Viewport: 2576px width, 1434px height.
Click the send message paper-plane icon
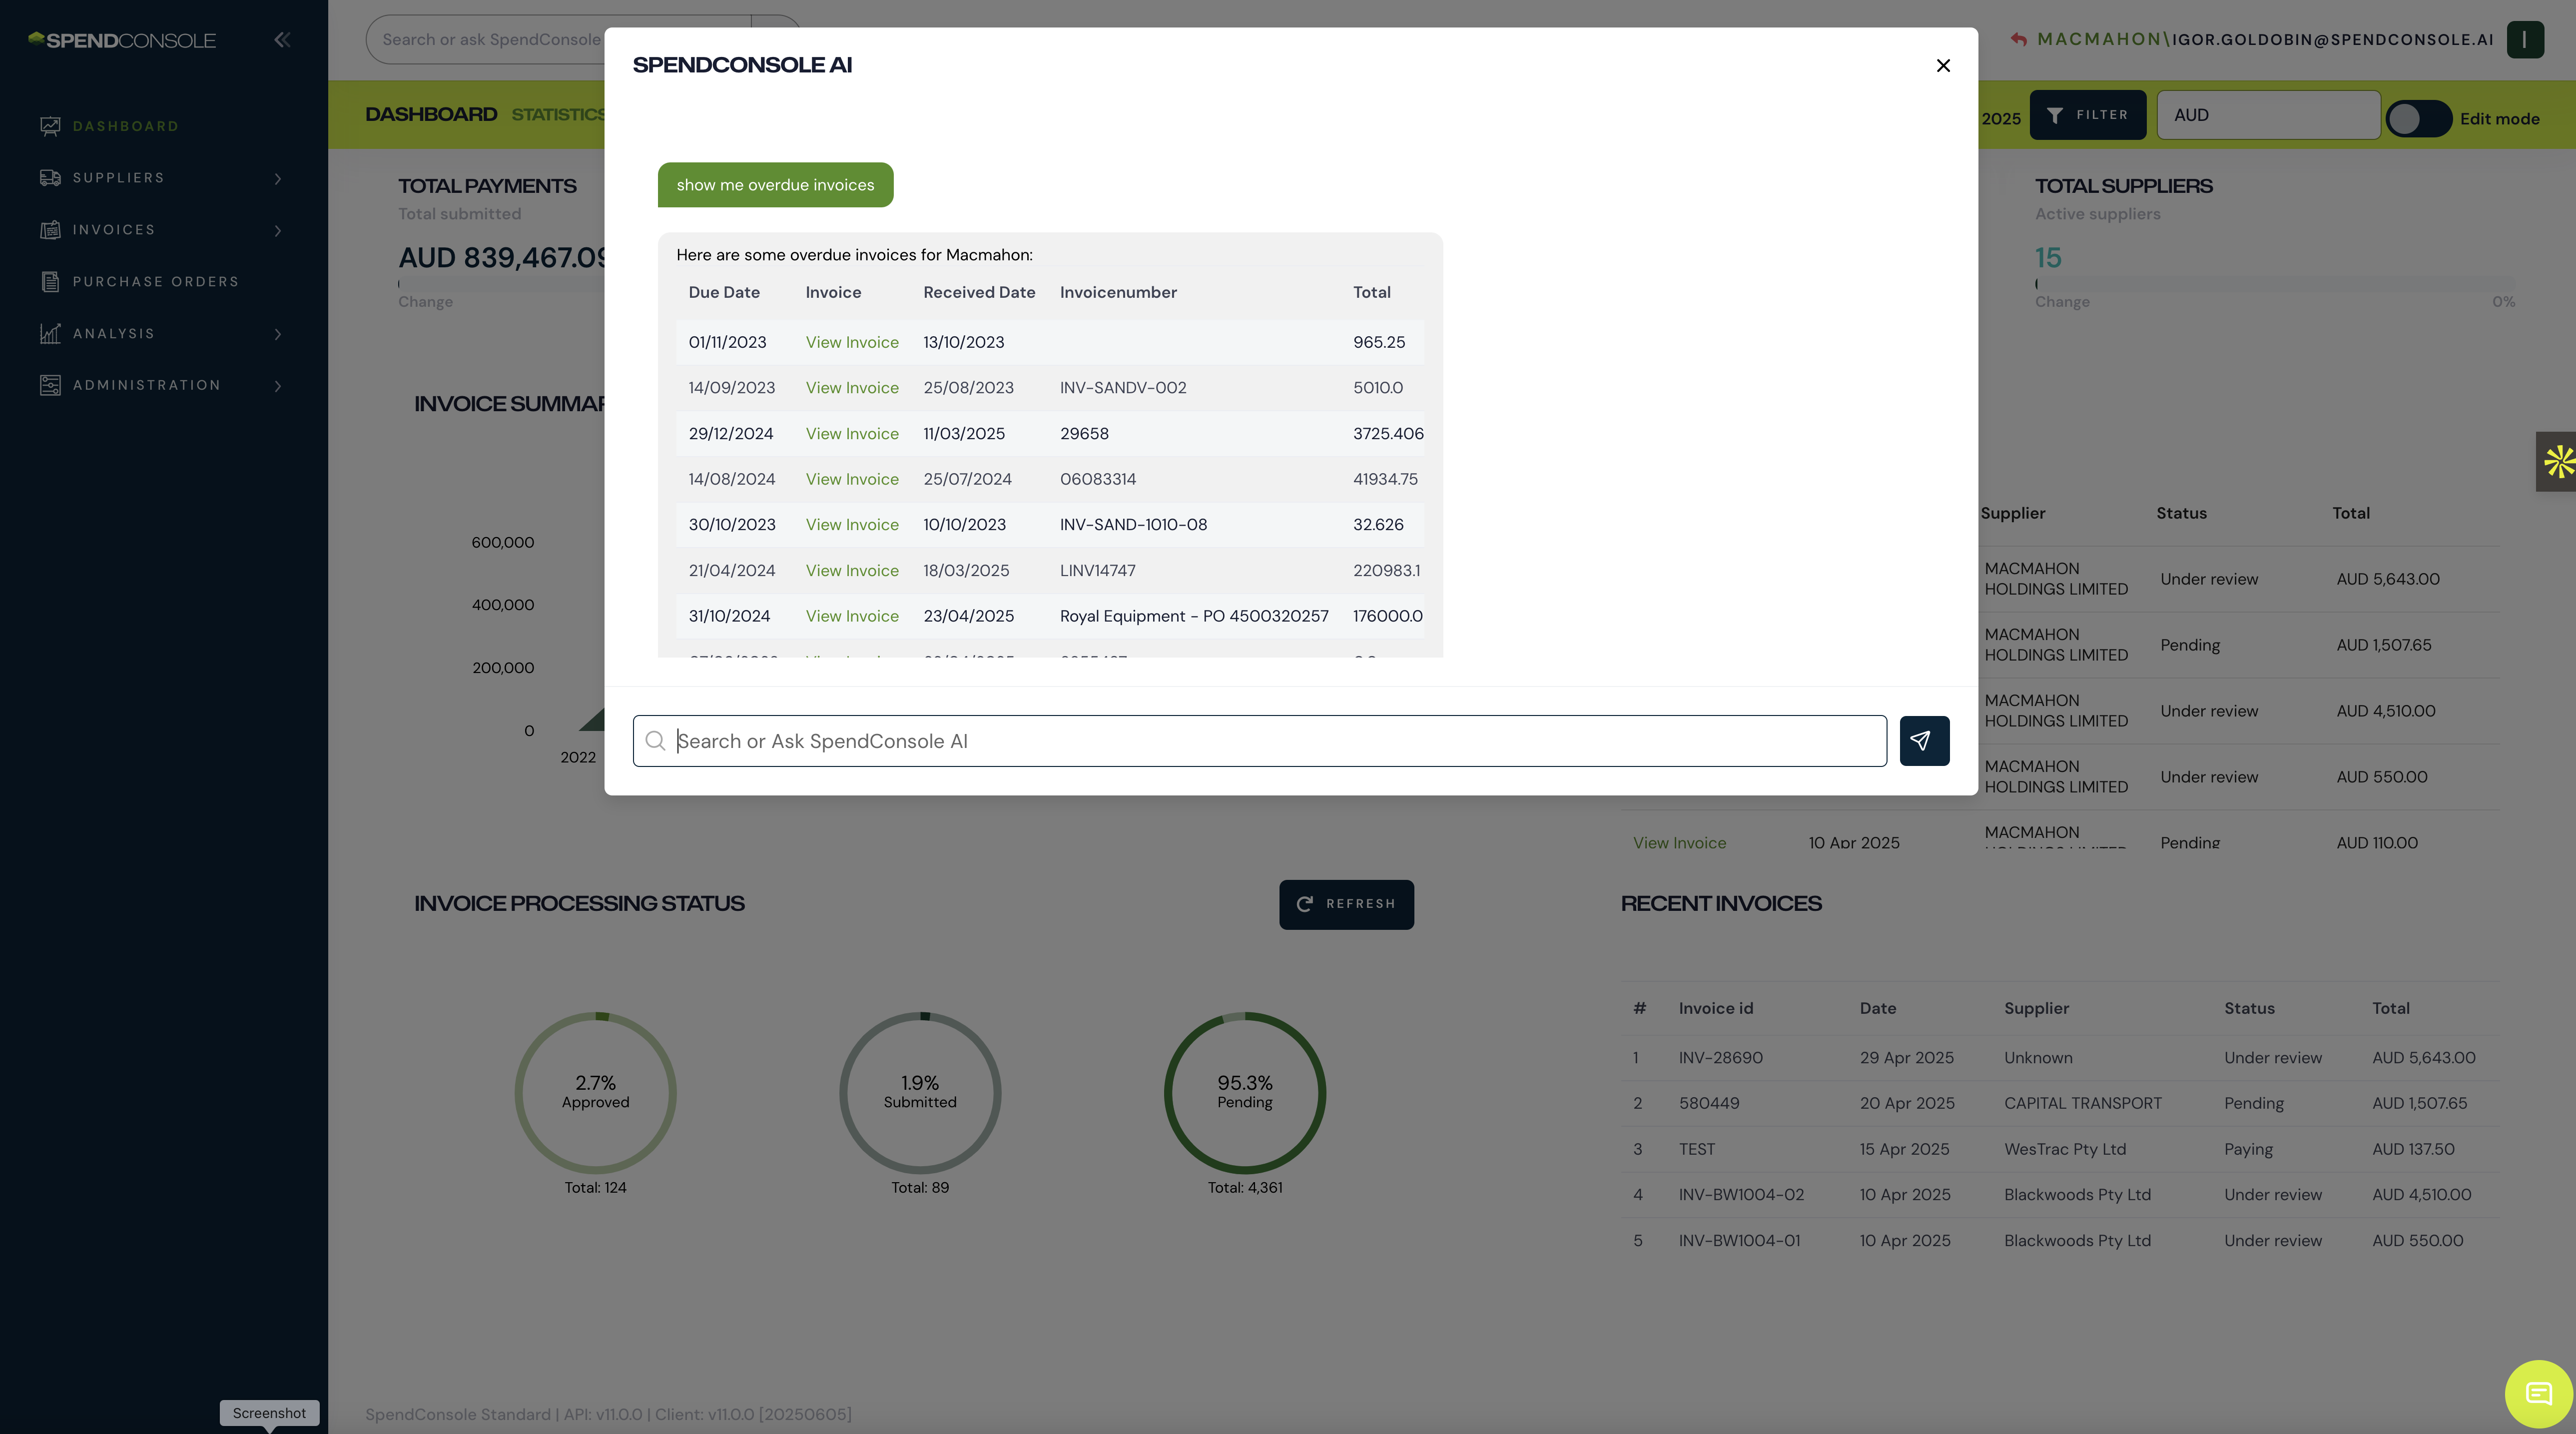[1923, 741]
